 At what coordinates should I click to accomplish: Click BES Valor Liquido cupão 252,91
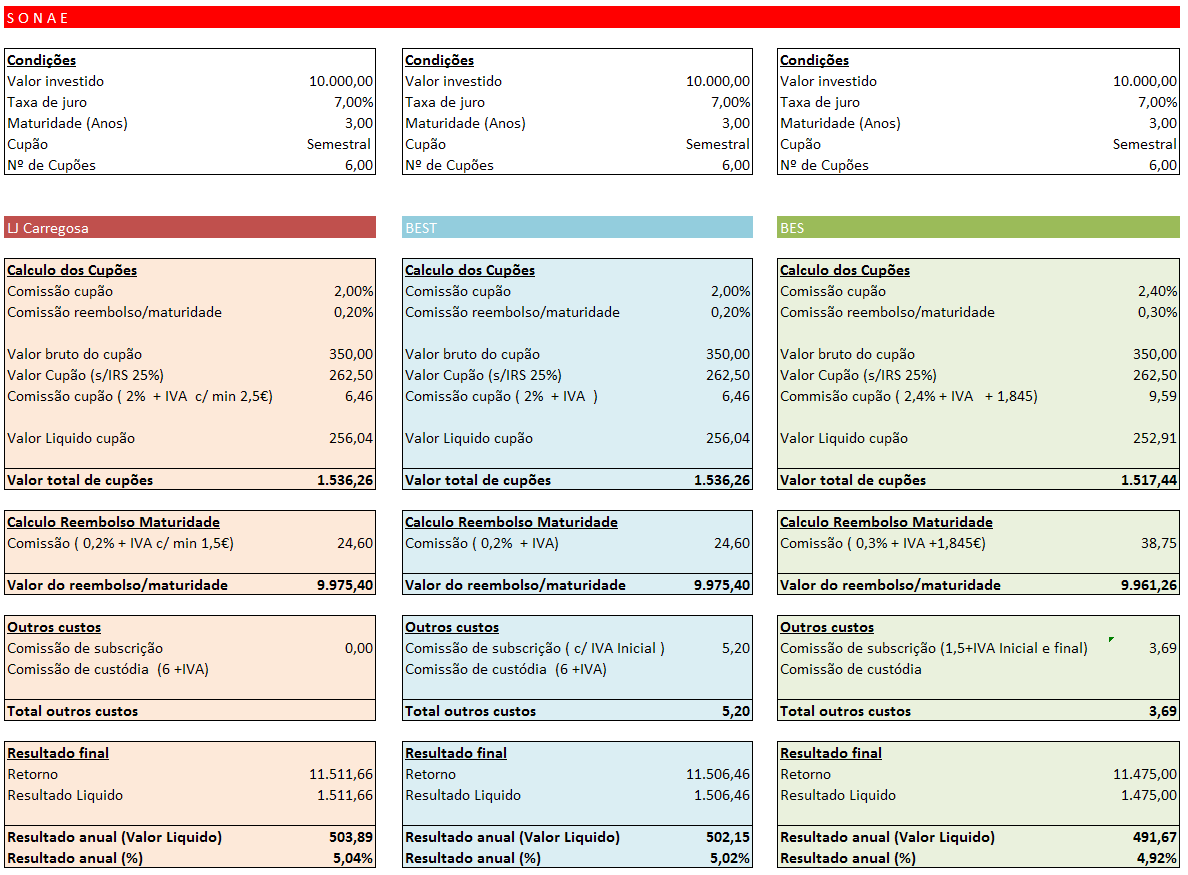click(x=1155, y=438)
